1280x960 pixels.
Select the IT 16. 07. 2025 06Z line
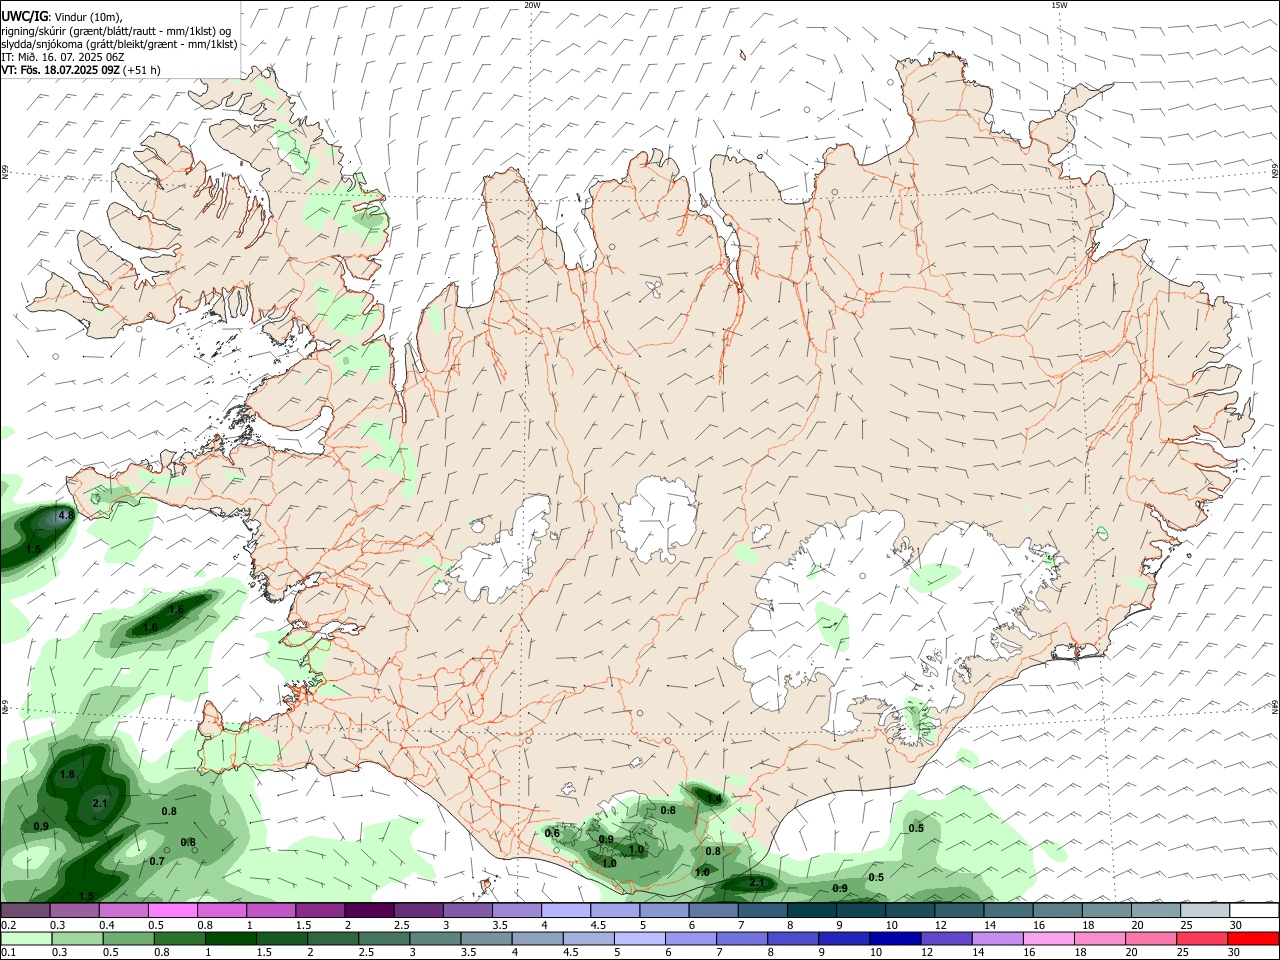tap(62, 57)
